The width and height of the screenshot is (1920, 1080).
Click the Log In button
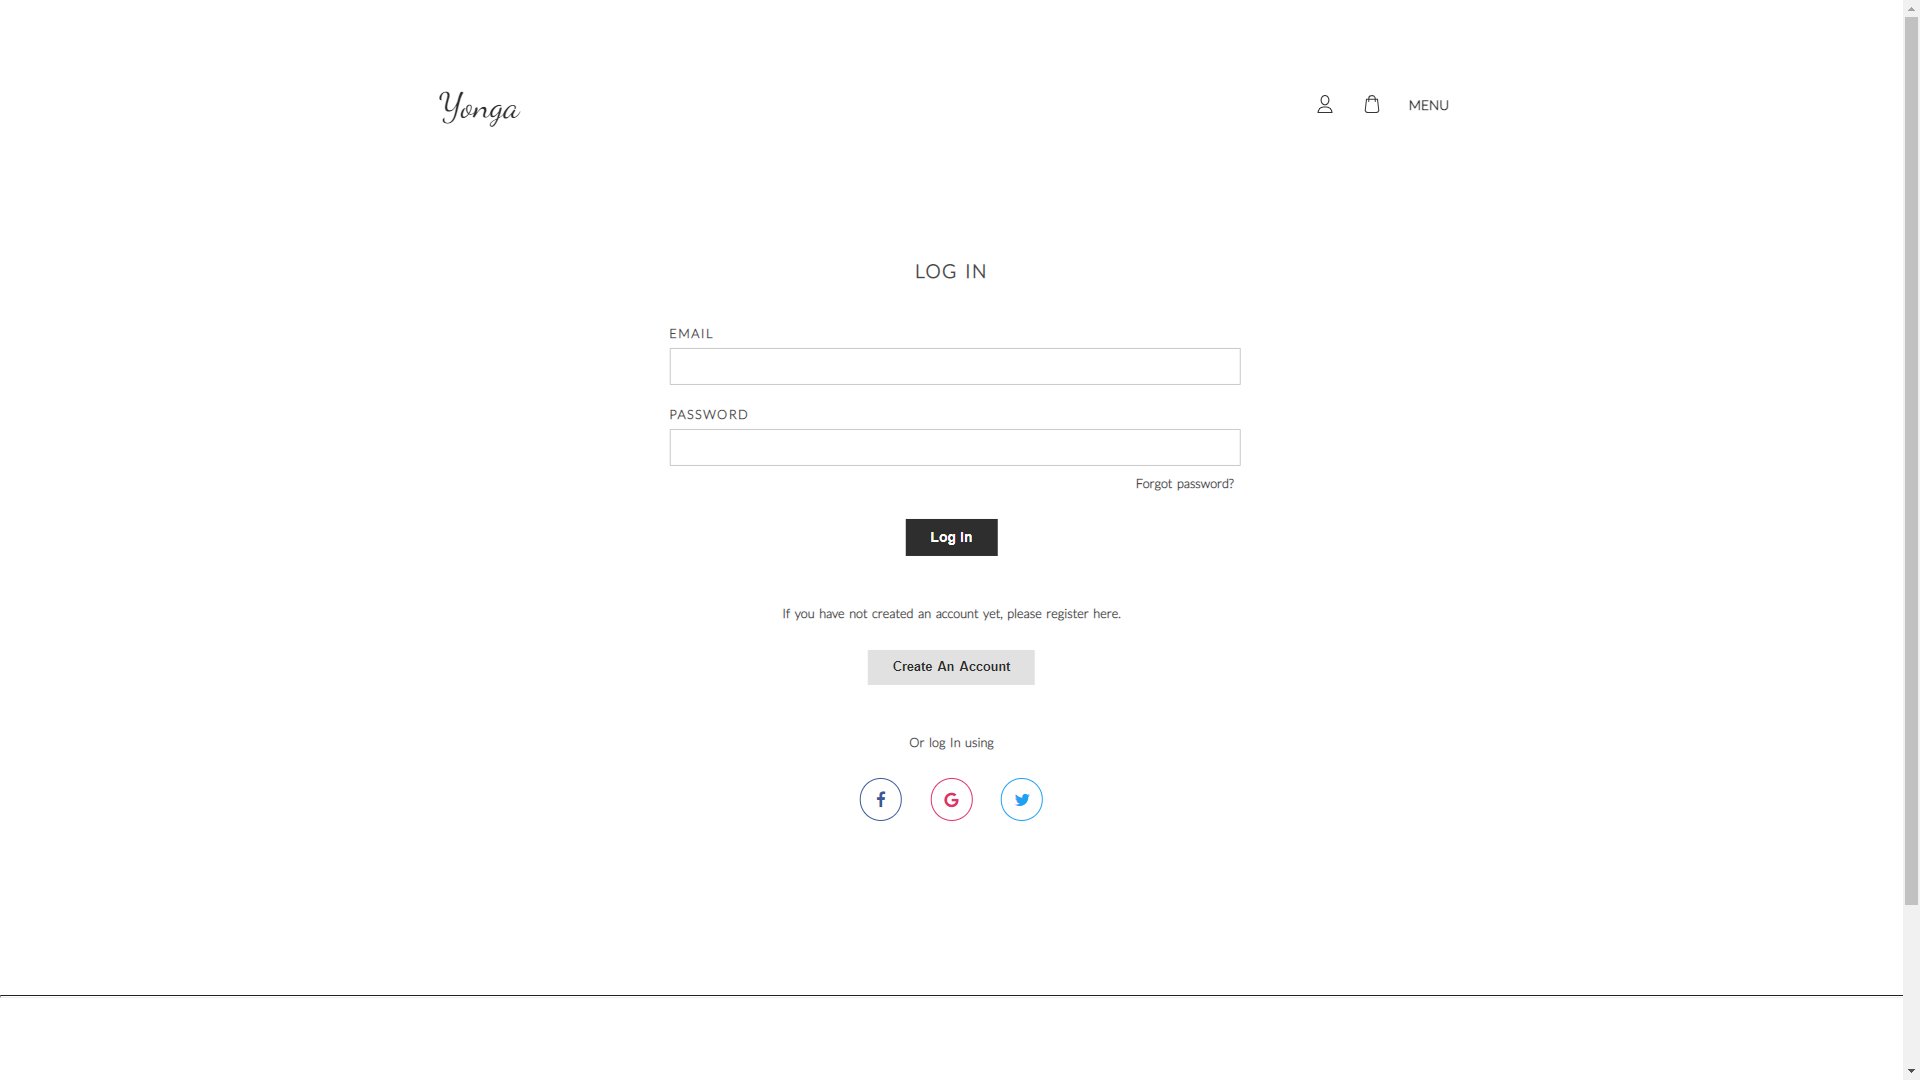click(x=951, y=537)
